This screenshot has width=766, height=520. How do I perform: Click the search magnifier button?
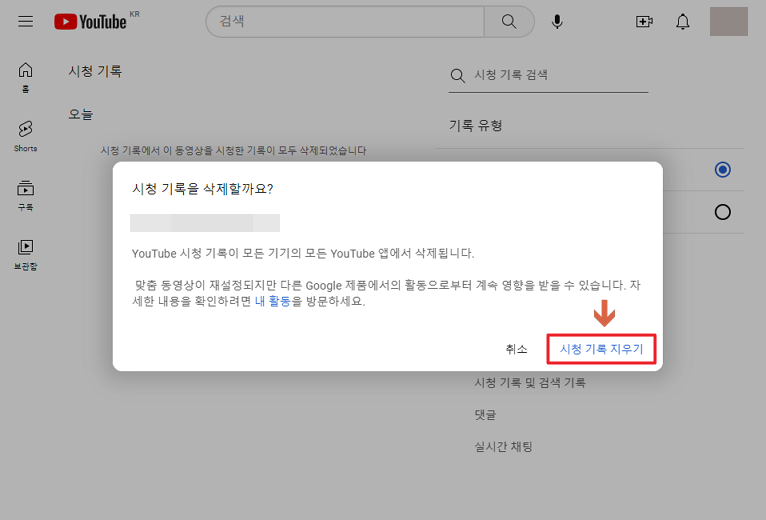click(x=509, y=22)
